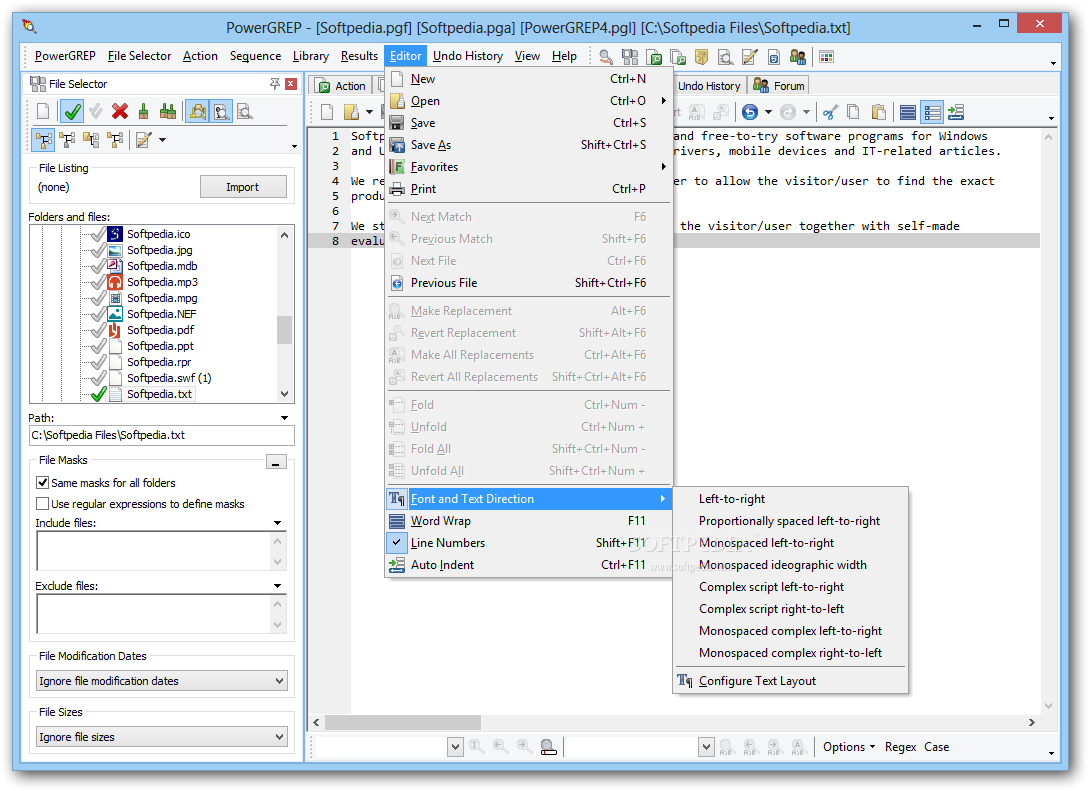Screen dimensions: 1089x791
Task: Click the Line Numbers icon in editor toolbar
Action: (x=932, y=112)
